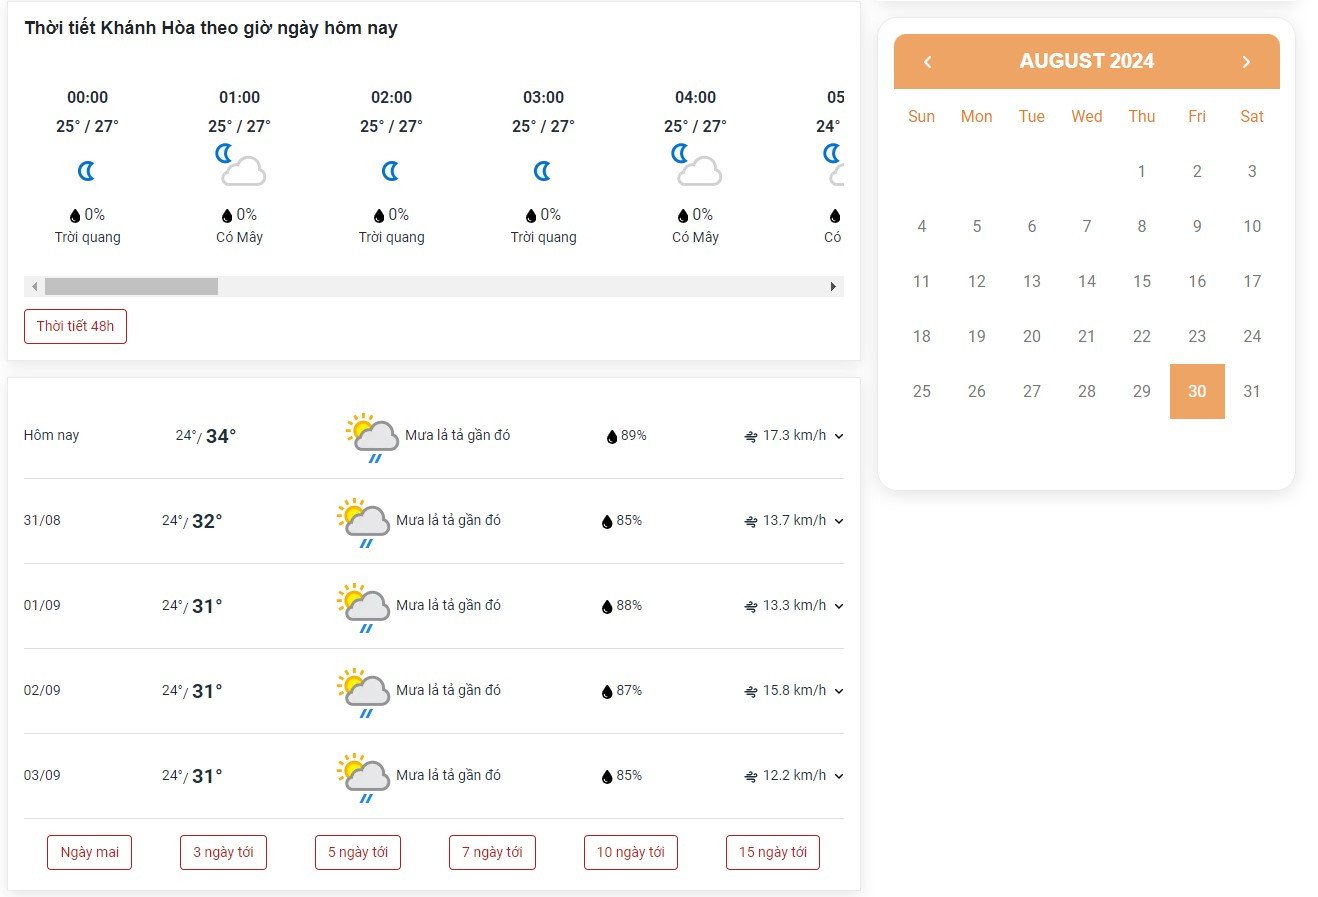Expand the 31/08 forecast details
The height and width of the screenshot is (897, 1318).
click(839, 521)
